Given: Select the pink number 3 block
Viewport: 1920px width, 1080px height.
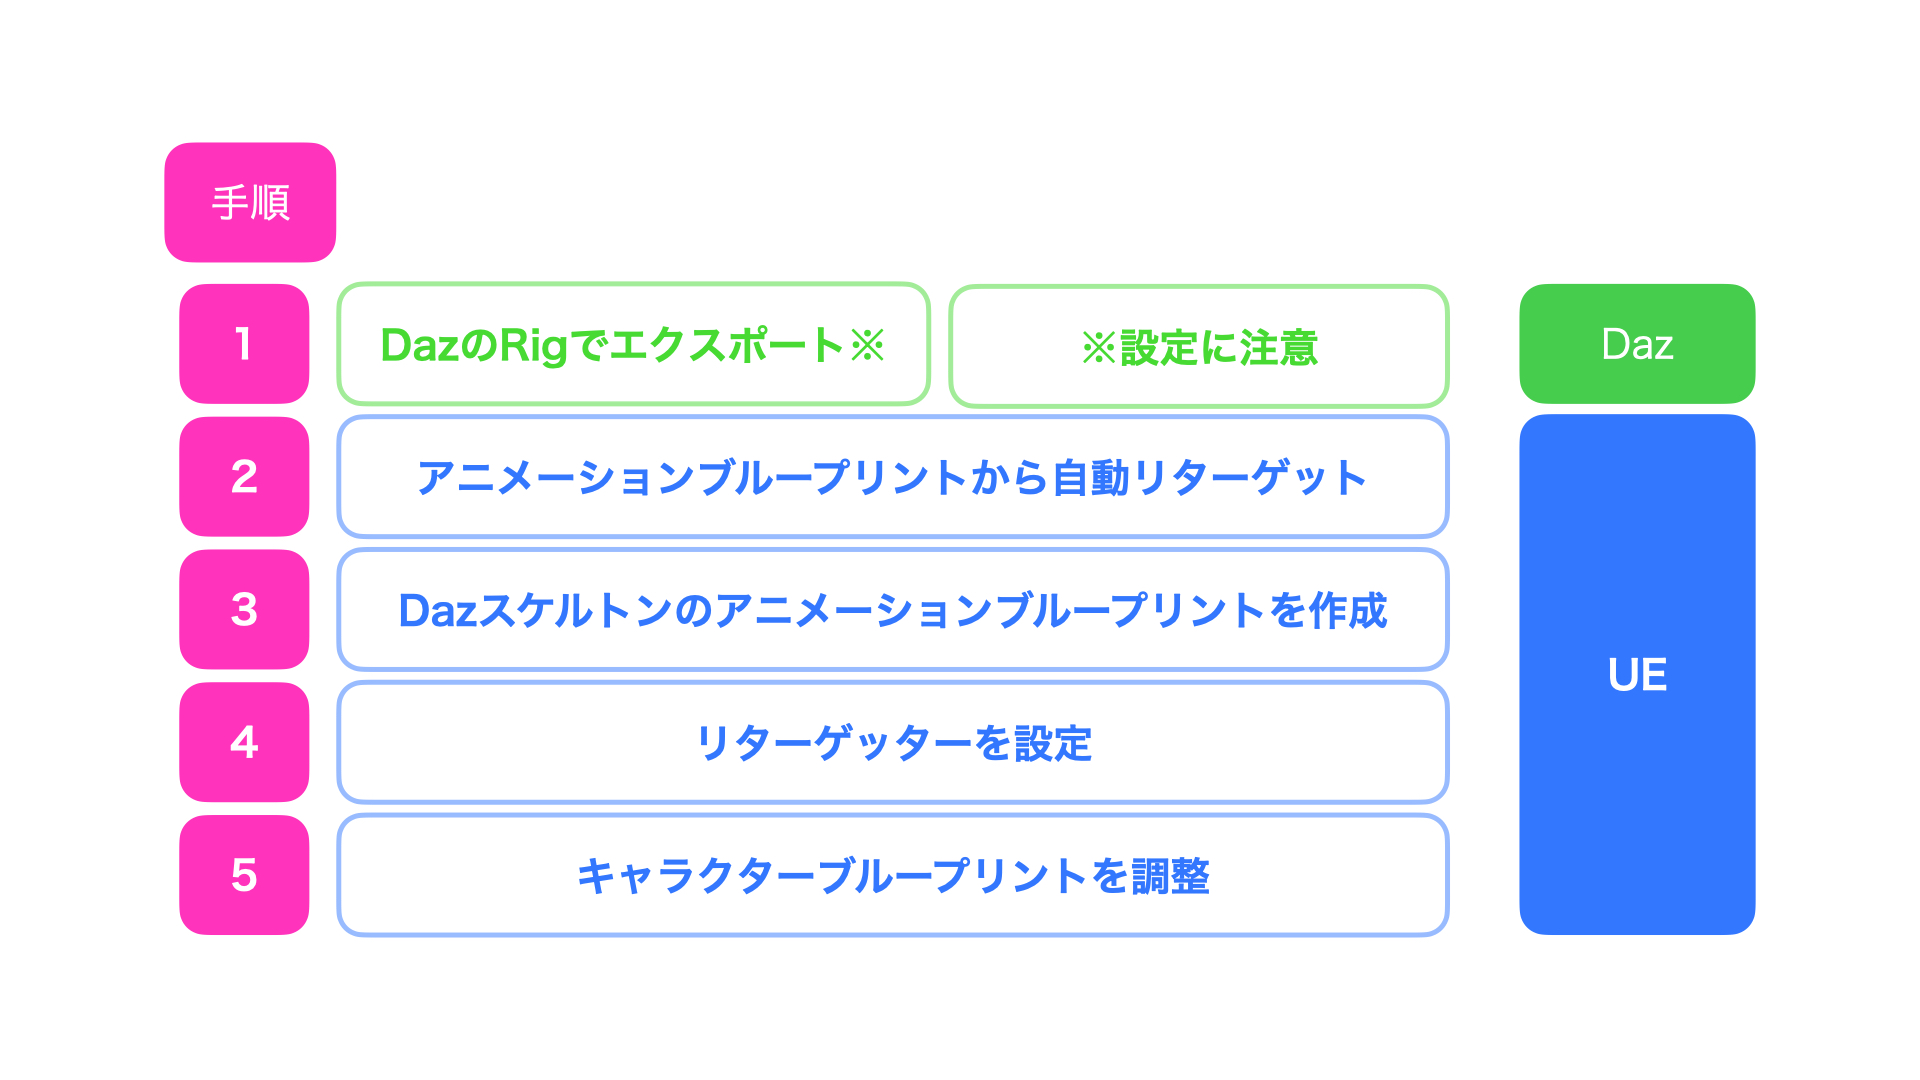Looking at the screenshot, I should click(x=244, y=609).
